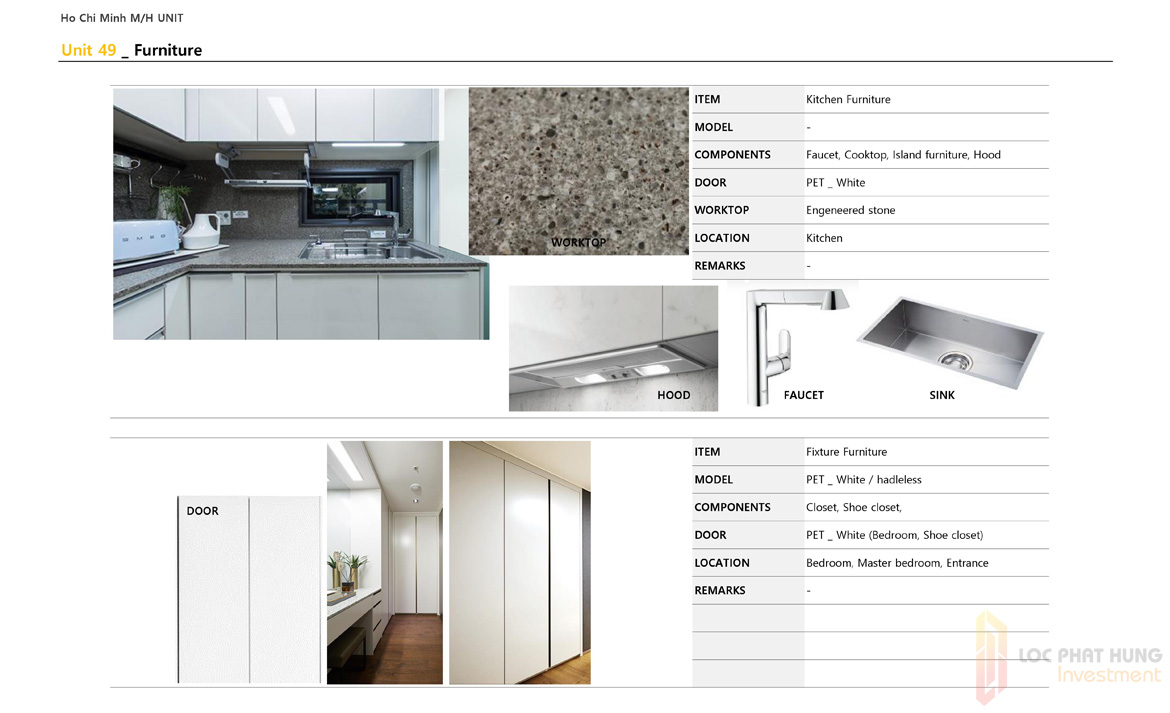Viewport: 1170px width, 713px height.
Task: Select the "Closet, Shoe closet," components cell
Action: [x=853, y=507]
